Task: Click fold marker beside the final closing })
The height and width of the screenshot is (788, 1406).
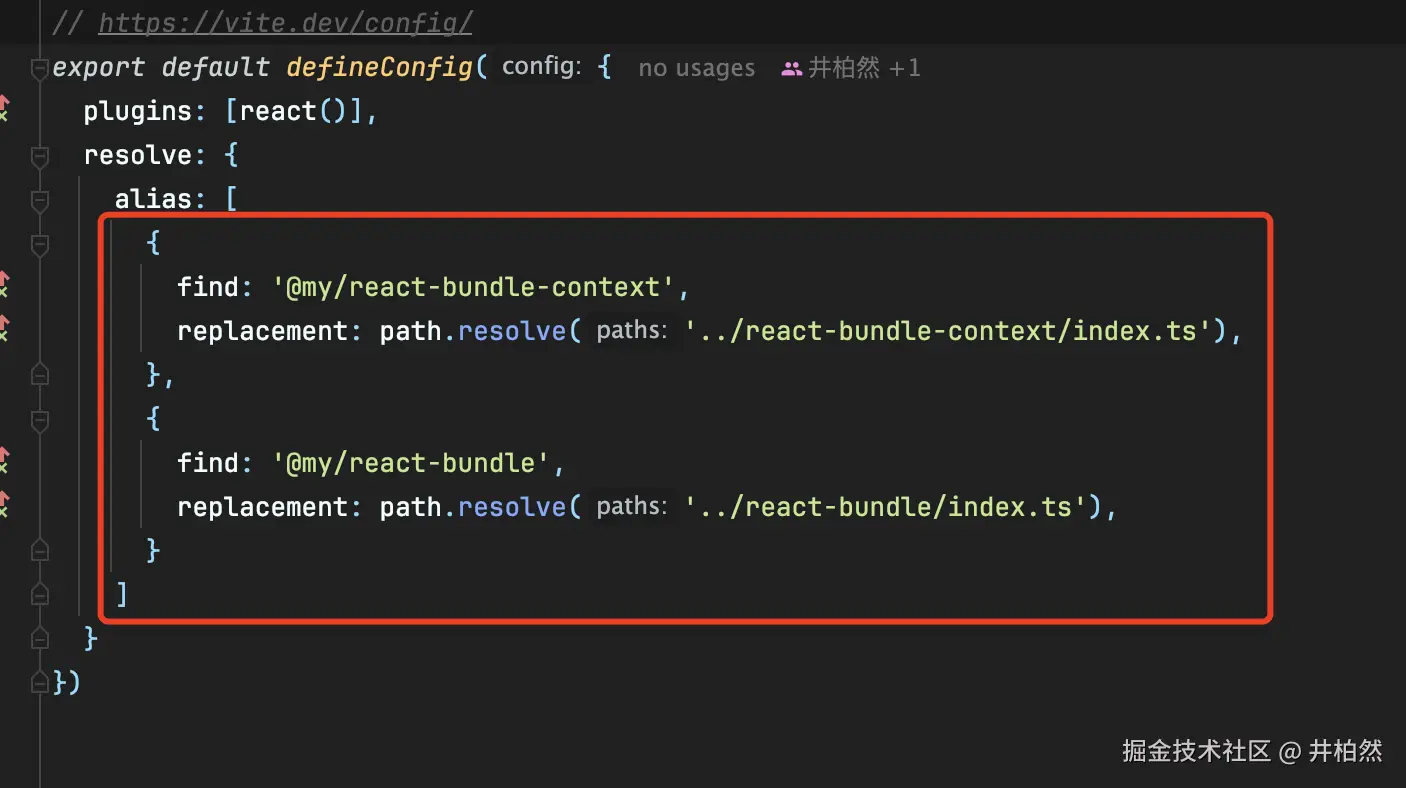Action: point(40,683)
